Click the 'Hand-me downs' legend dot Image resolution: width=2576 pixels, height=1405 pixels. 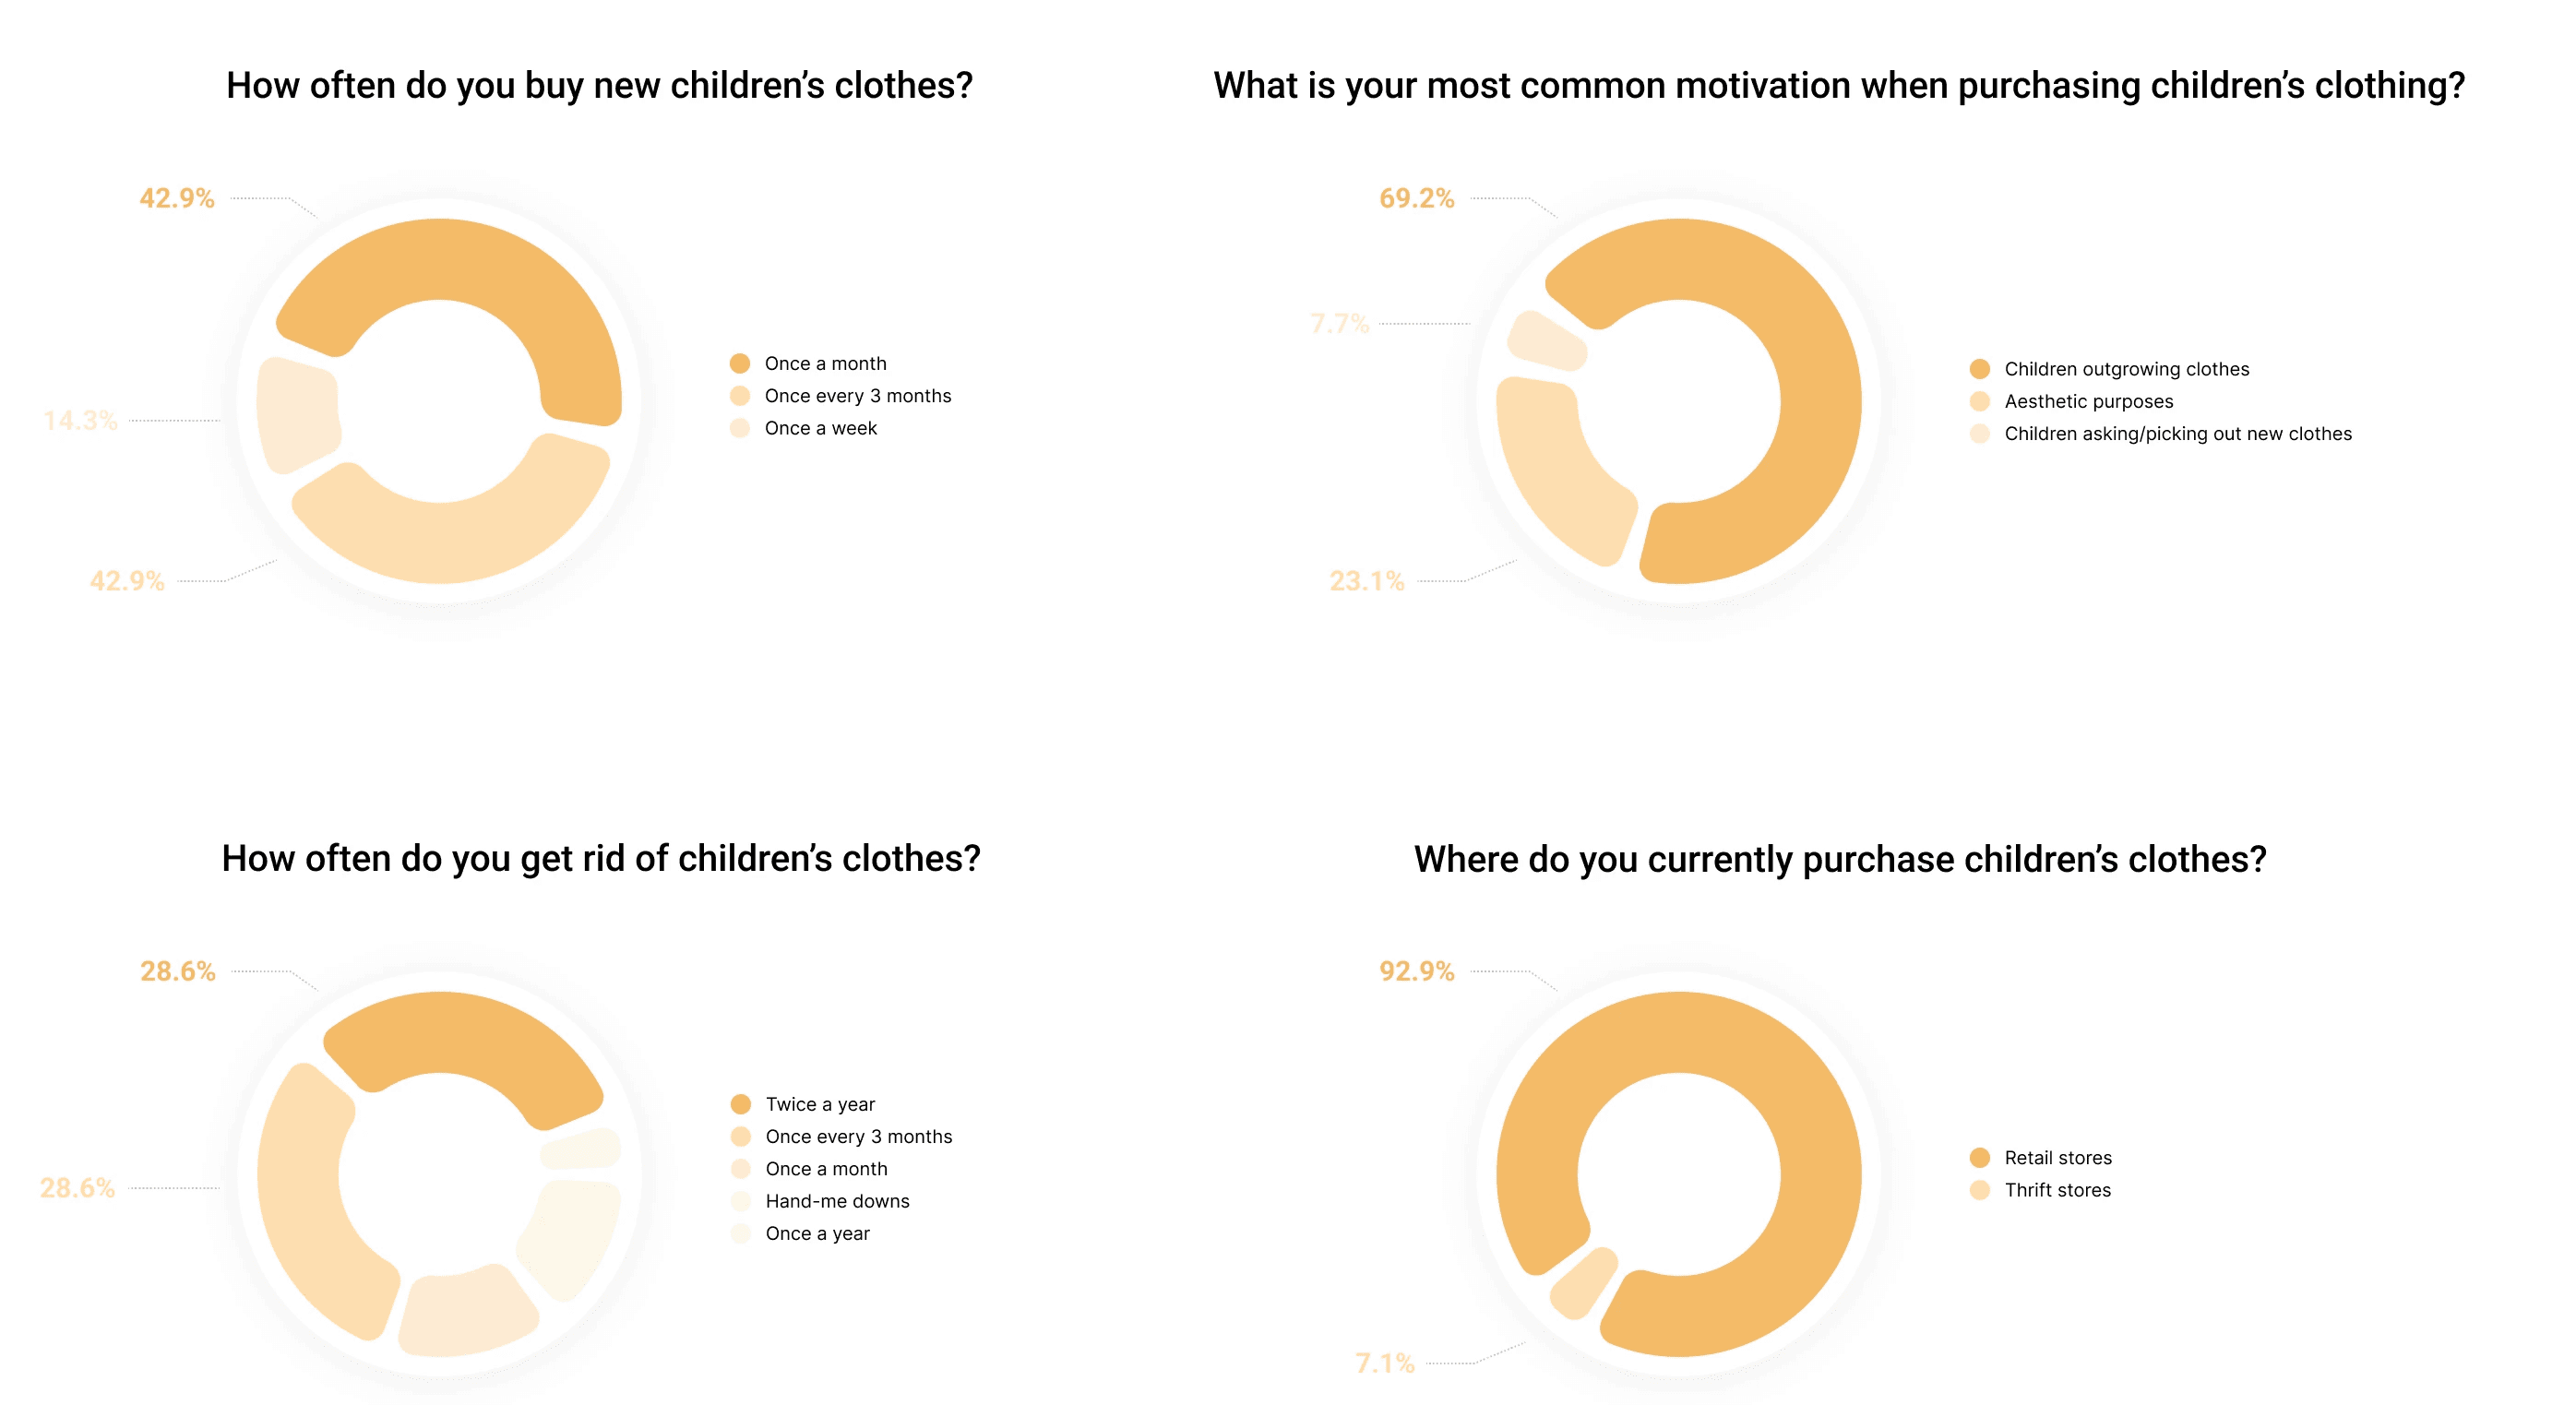coord(741,1201)
